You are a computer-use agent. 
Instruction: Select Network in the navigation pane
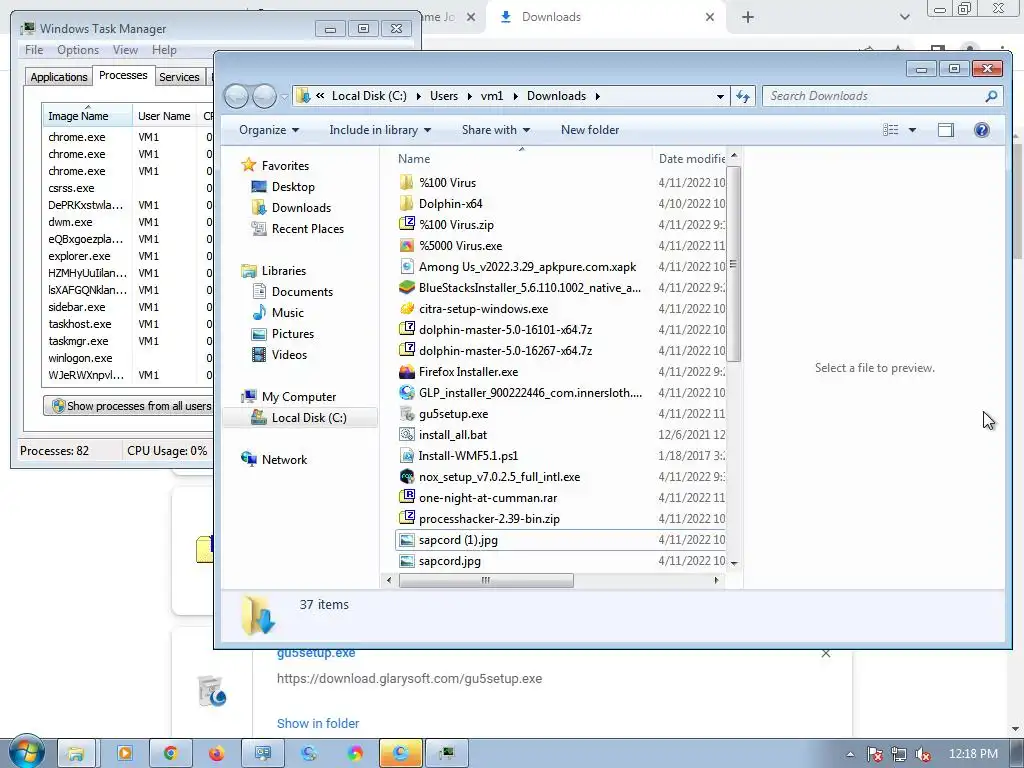pyautogui.click(x=284, y=460)
